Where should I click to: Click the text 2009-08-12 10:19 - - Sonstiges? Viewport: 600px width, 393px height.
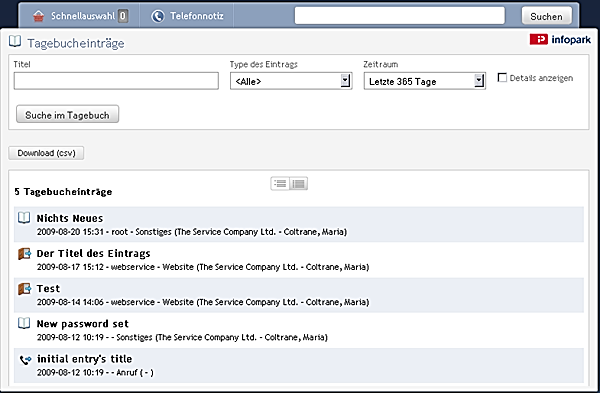coord(95,338)
